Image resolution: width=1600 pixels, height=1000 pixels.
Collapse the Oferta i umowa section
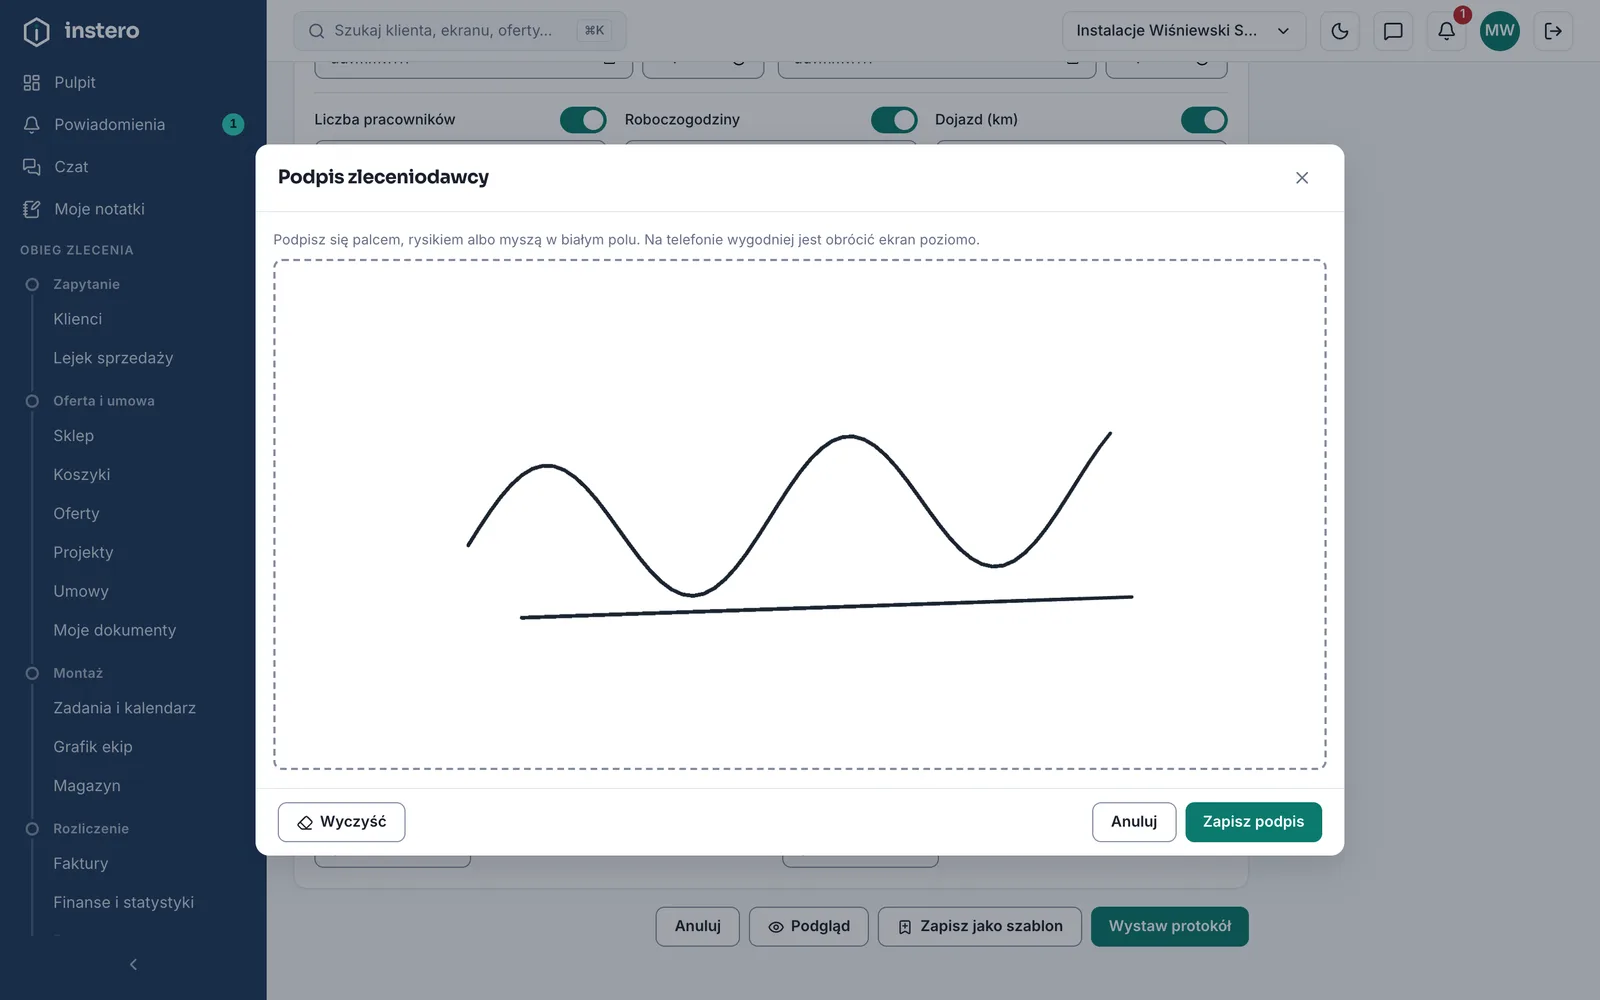point(103,401)
